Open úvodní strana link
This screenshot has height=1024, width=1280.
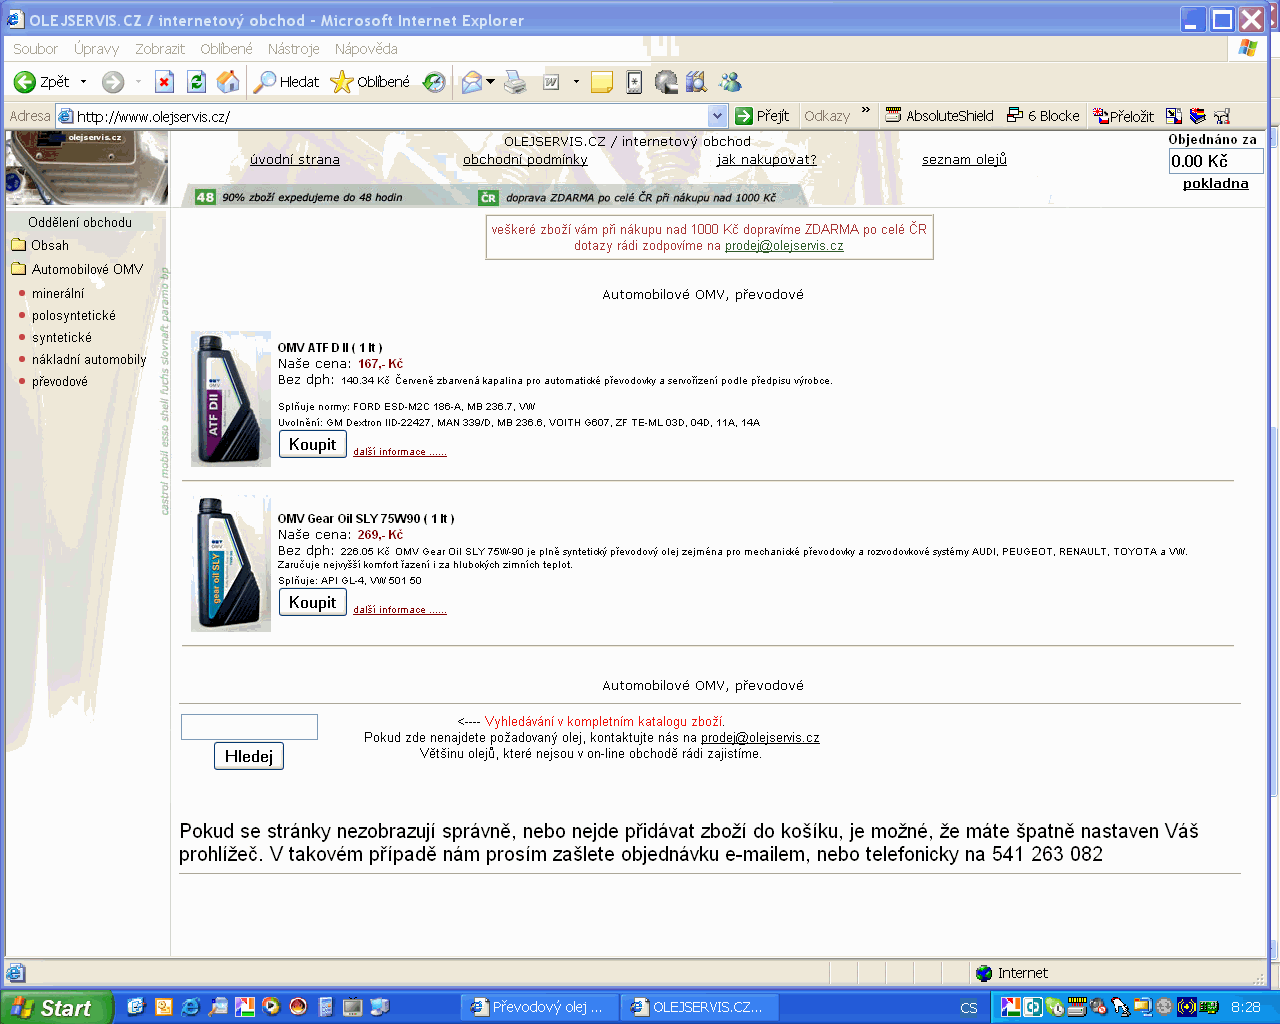pyautogui.click(x=295, y=160)
